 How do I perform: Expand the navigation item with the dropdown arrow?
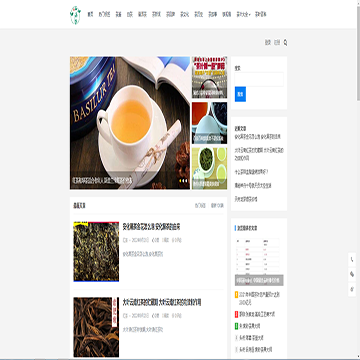[x=244, y=15]
